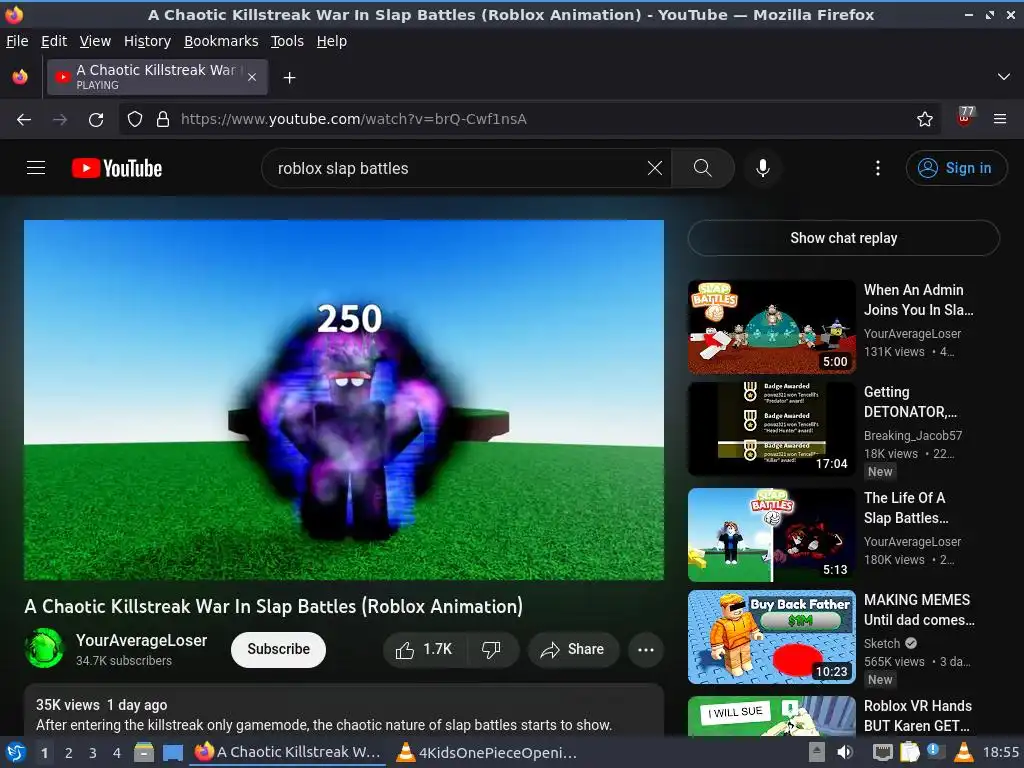
Task: Click the video player to pause playback
Action: tap(344, 400)
